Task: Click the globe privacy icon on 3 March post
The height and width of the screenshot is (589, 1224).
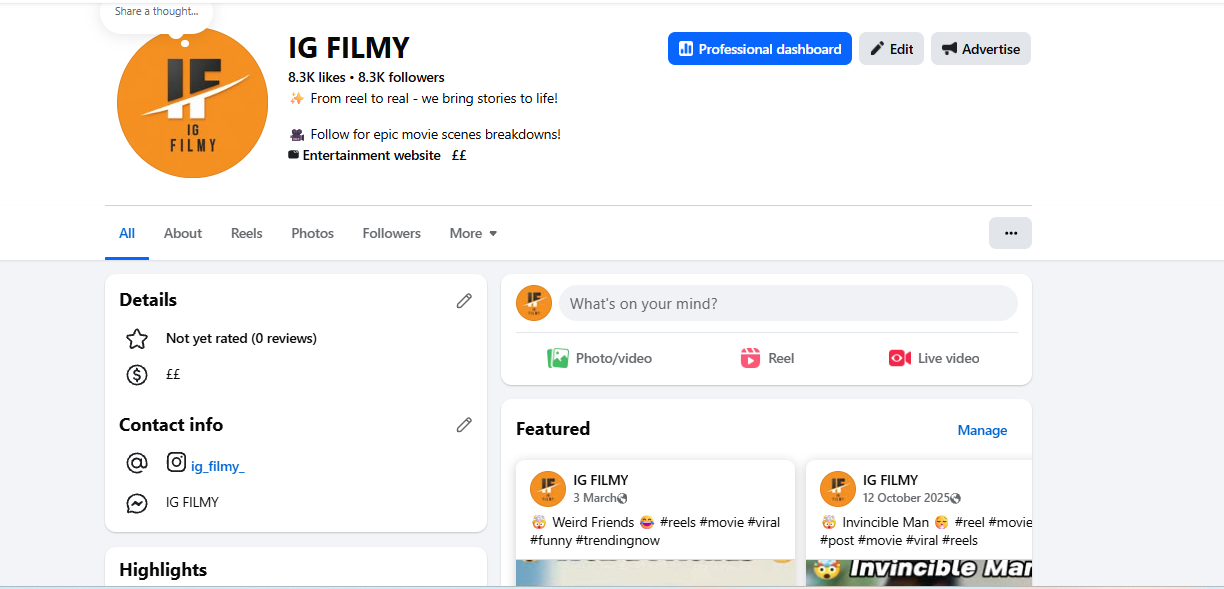Action: tap(622, 498)
